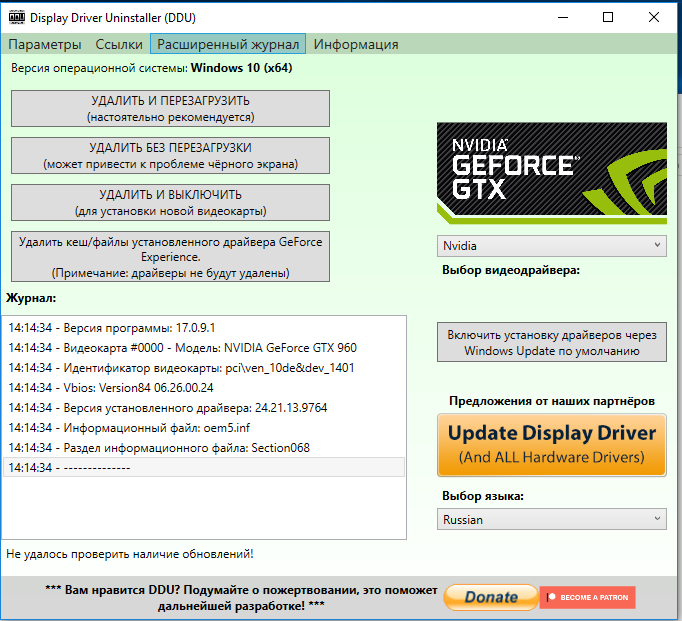Expand the Nvidia video driver dropdown
The width and height of the screenshot is (682, 621).
pos(552,246)
